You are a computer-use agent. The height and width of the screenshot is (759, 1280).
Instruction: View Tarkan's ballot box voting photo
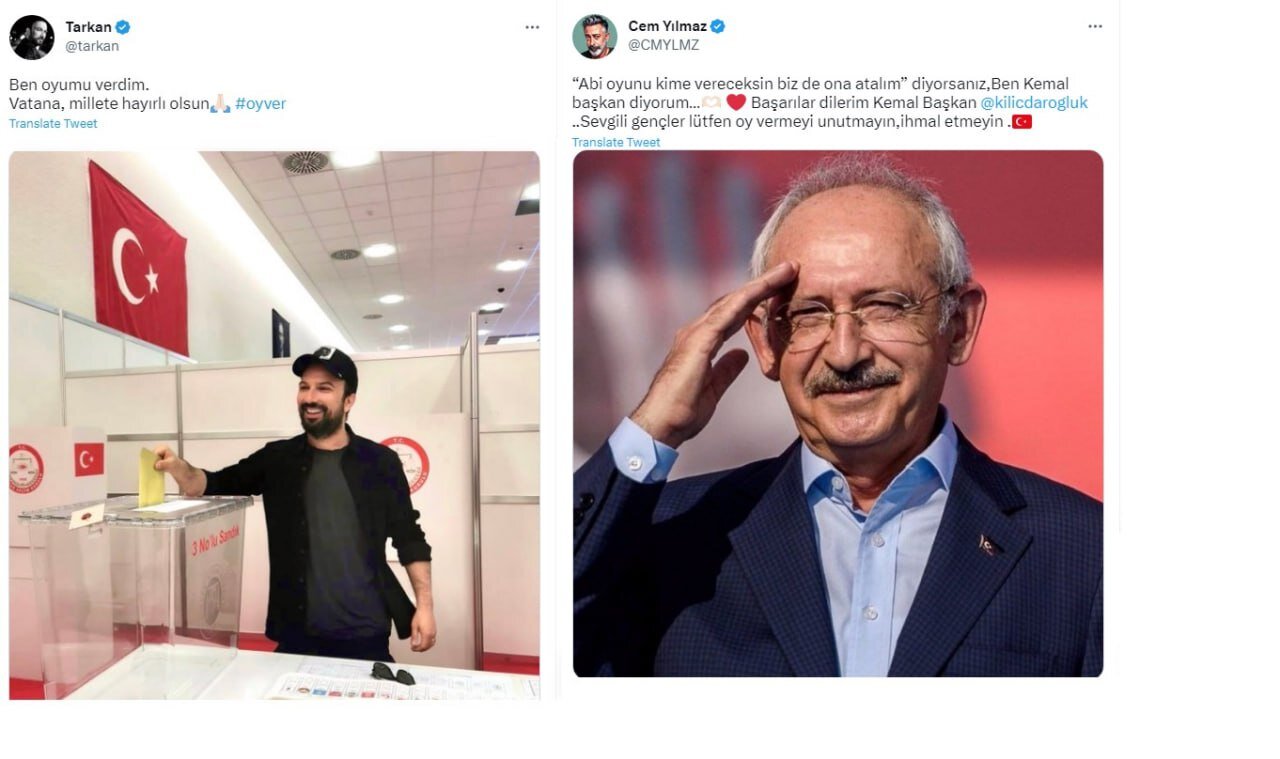click(274, 425)
